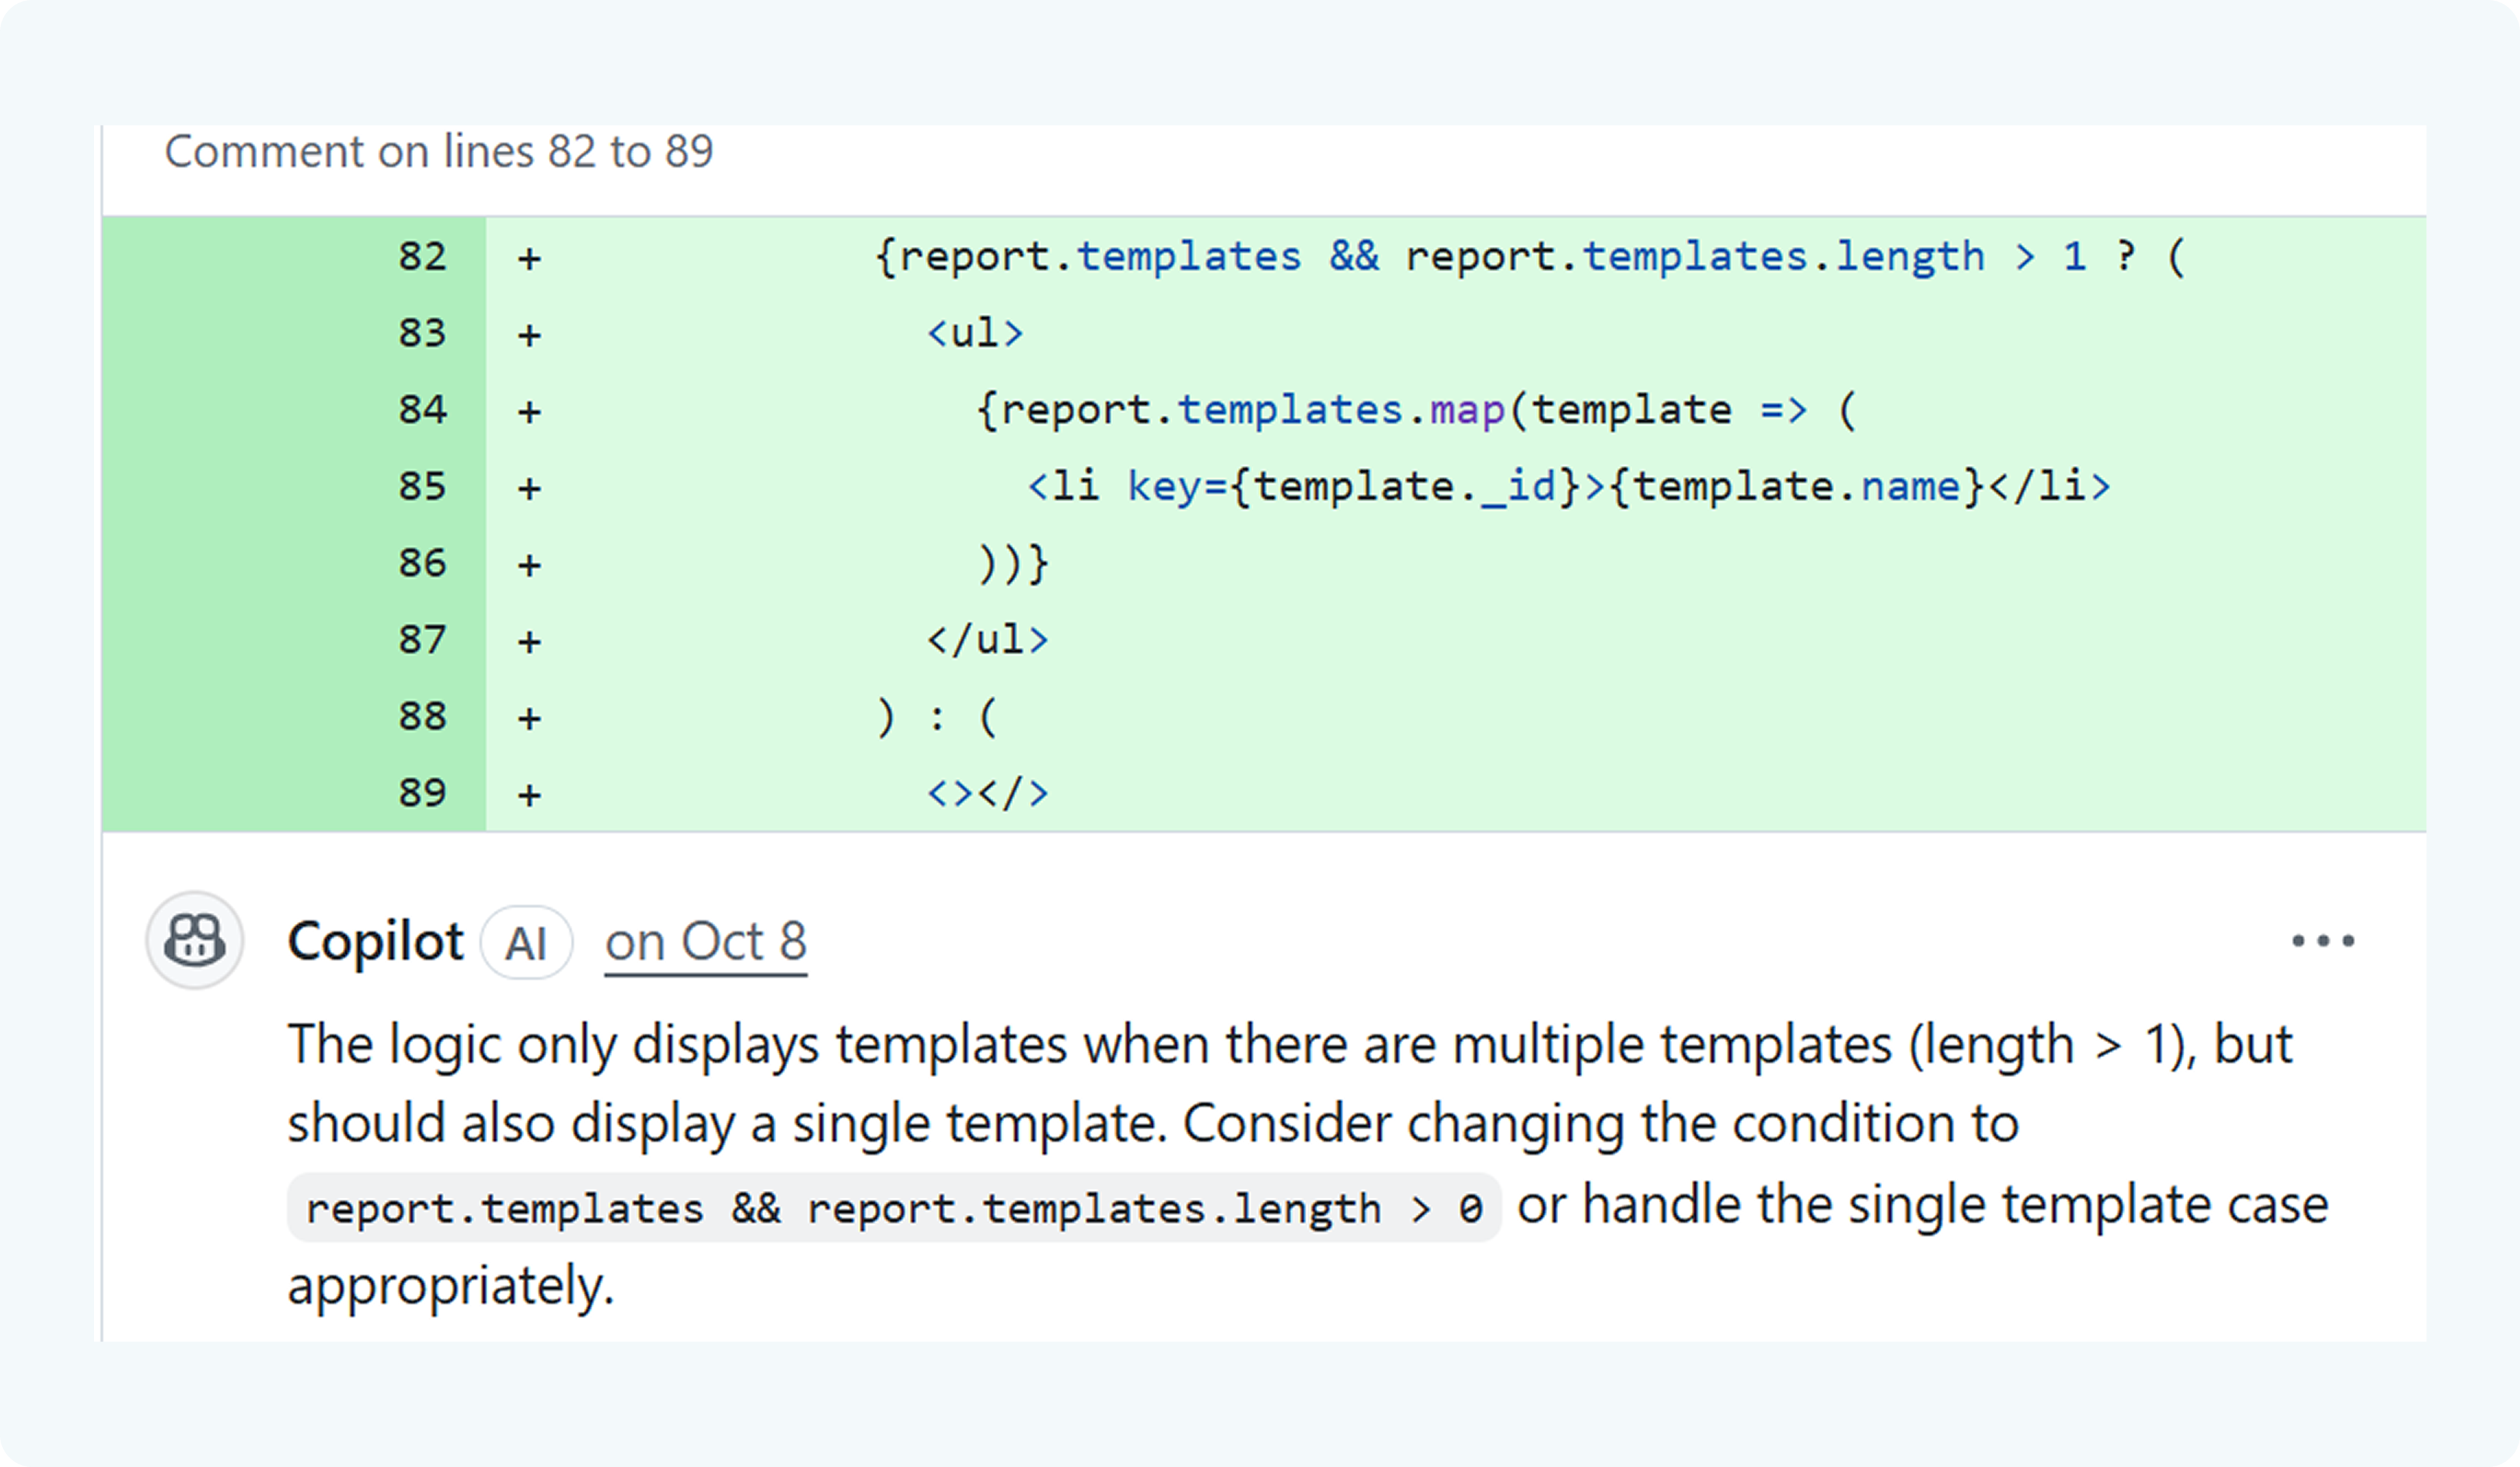Open the 'on Oct 8' timestamp link
The width and height of the screenshot is (2520, 1467).
pyautogui.click(x=705, y=941)
